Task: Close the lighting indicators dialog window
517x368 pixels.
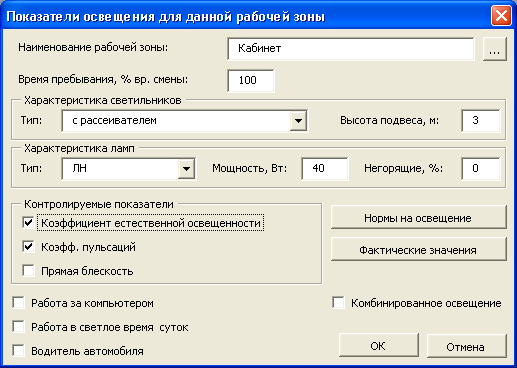Action: pyautogui.click(x=501, y=15)
